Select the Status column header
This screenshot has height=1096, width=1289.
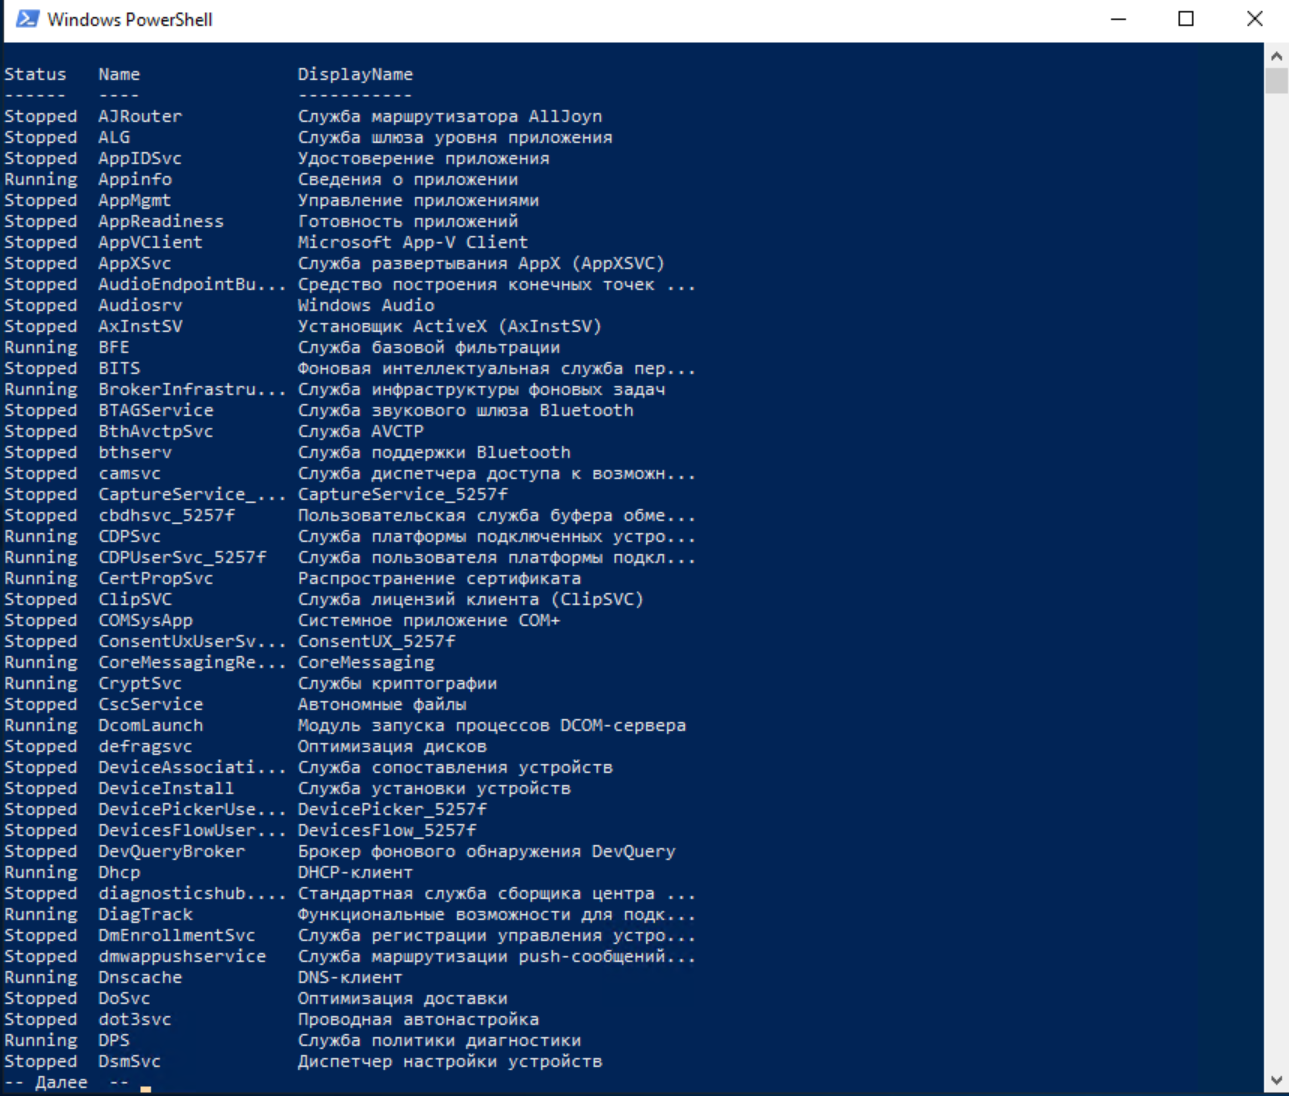(35, 73)
